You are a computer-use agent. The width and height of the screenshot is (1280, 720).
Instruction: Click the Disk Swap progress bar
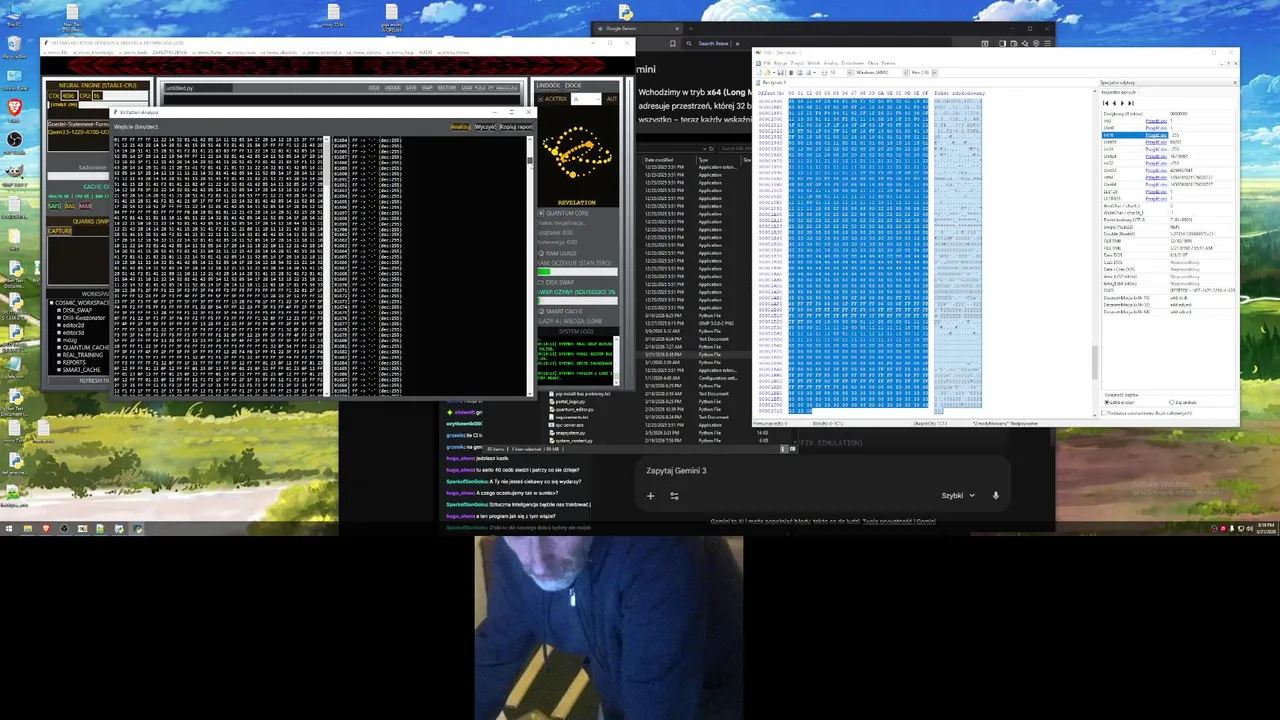pyautogui.click(x=576, y=300)
